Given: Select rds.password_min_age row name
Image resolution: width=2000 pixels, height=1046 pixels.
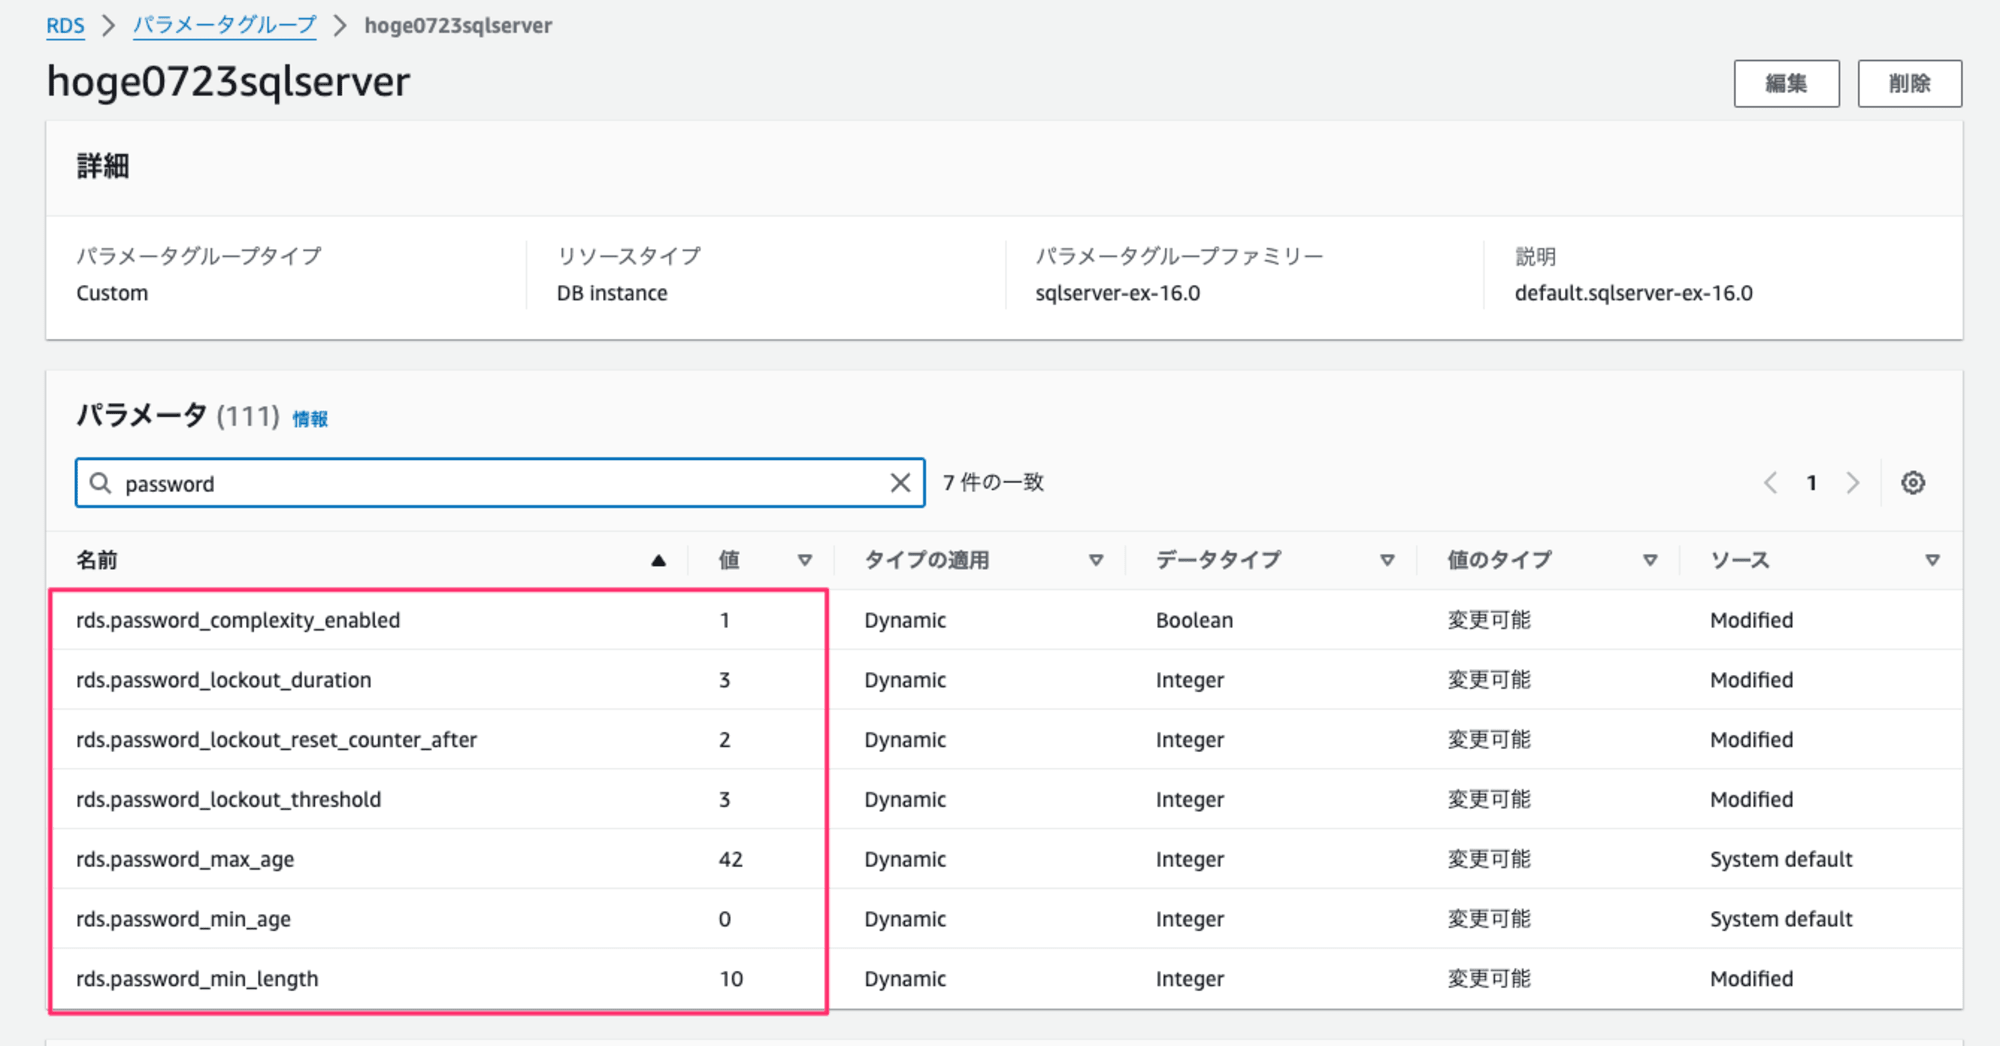Looking at the screenshot, I should click(183, 919).
